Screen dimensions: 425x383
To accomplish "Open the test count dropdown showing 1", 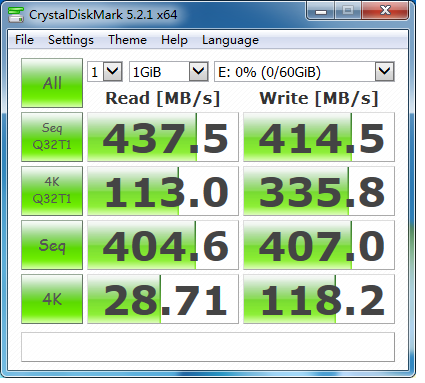I will 105,71.
